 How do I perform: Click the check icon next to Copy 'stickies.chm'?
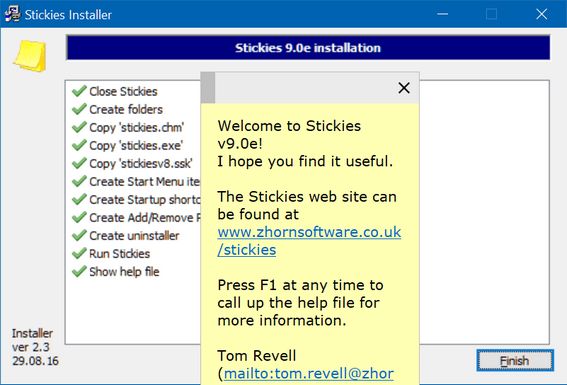tap(79, 127)
